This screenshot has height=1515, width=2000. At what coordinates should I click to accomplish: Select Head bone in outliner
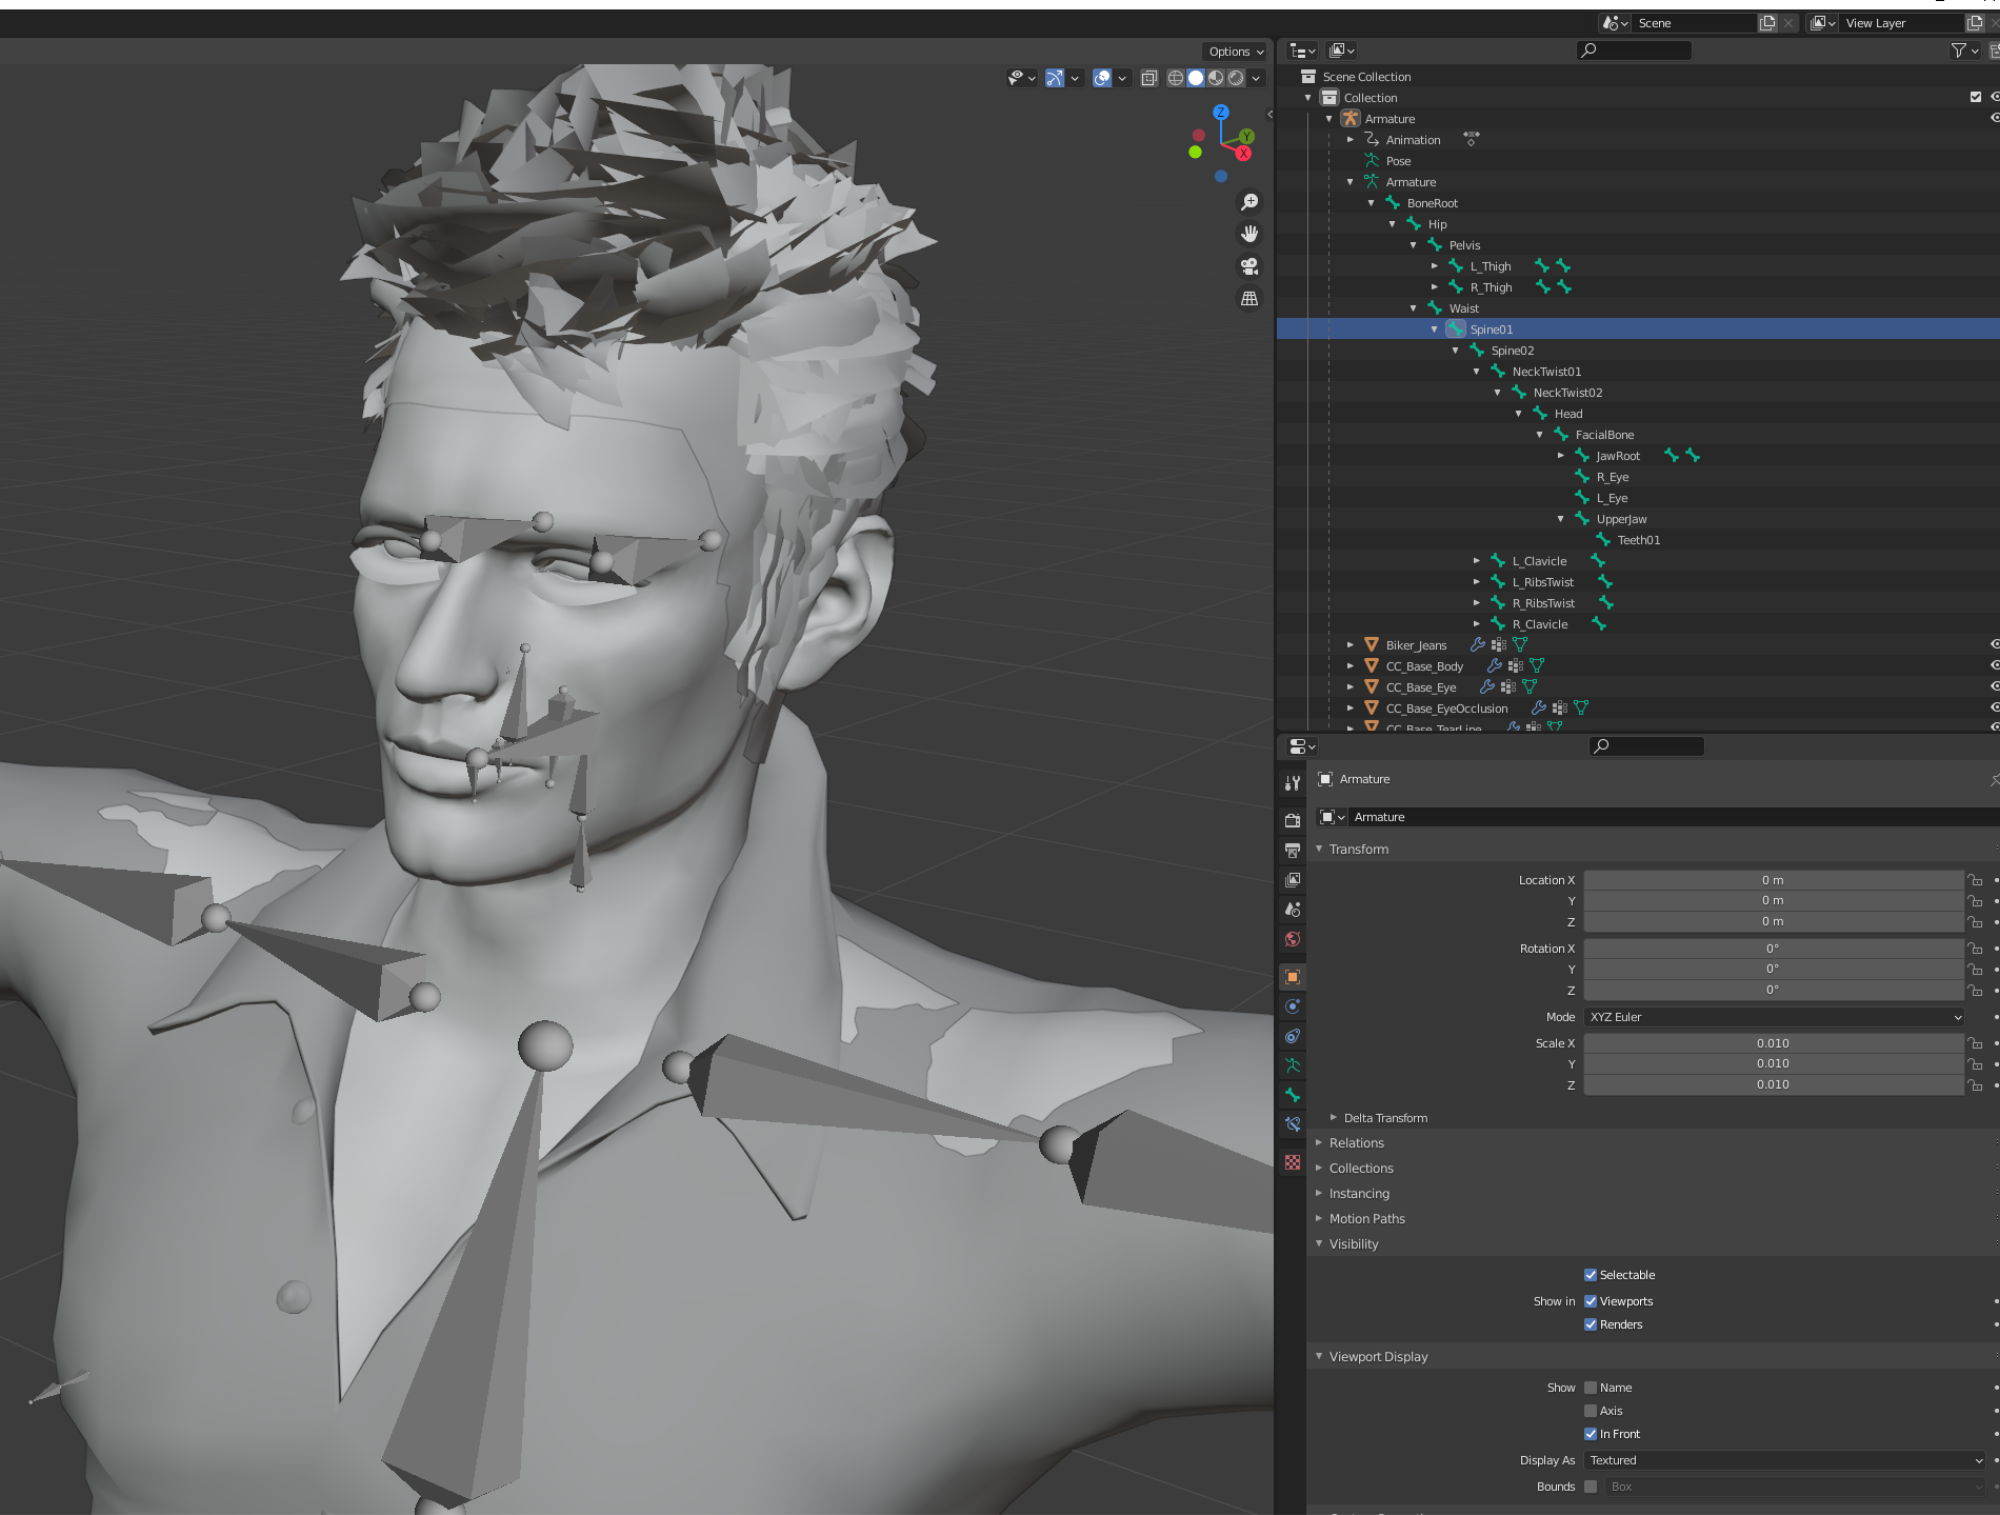coord(1568,413)
